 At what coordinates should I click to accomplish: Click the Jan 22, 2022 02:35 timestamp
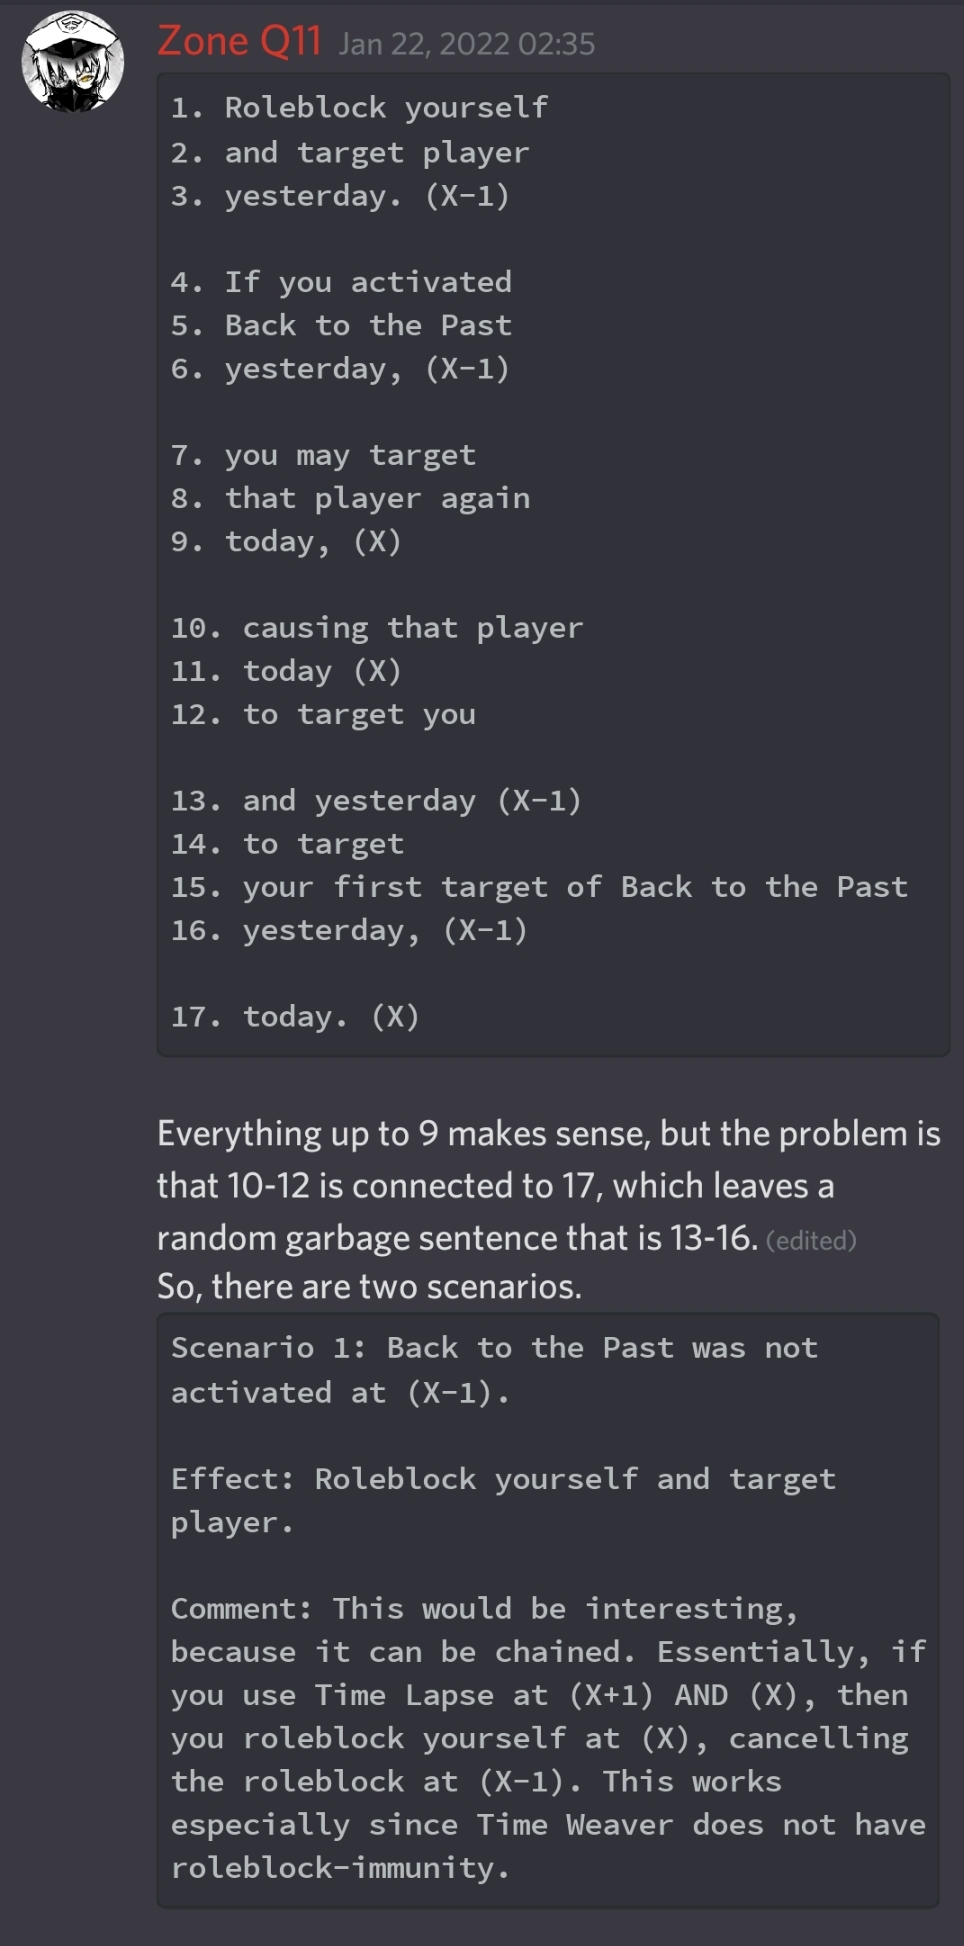coord(466,44)
